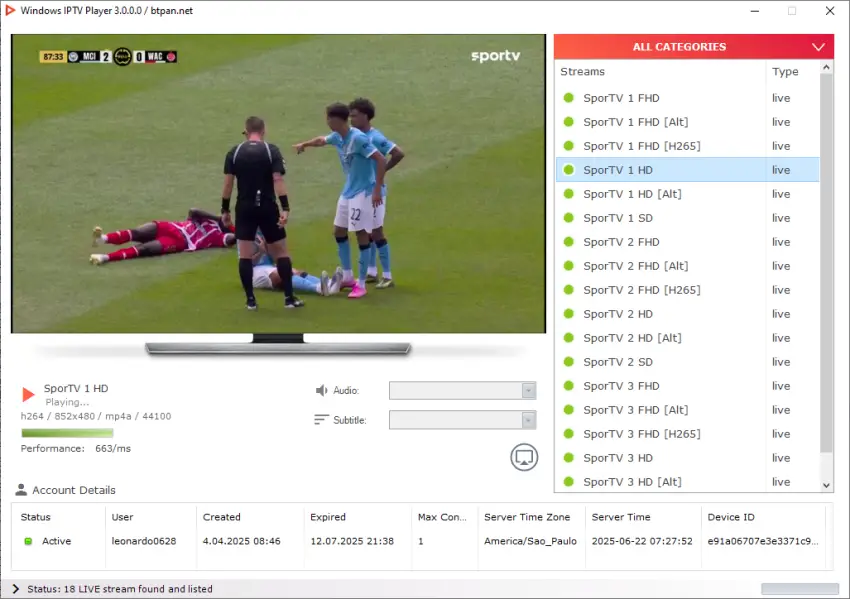Click the green dot beside SporTV 3 FHD
Viewport: 850px width, 599px height.
[x=569, y=386]
